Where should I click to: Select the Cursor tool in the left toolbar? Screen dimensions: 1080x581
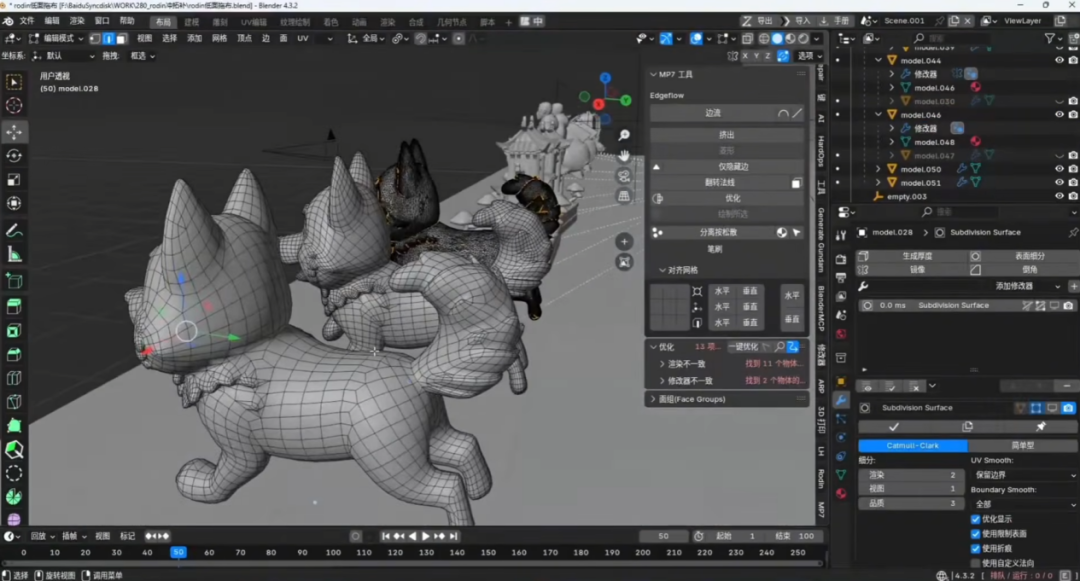pyautogui.click(x=14, y=105)
